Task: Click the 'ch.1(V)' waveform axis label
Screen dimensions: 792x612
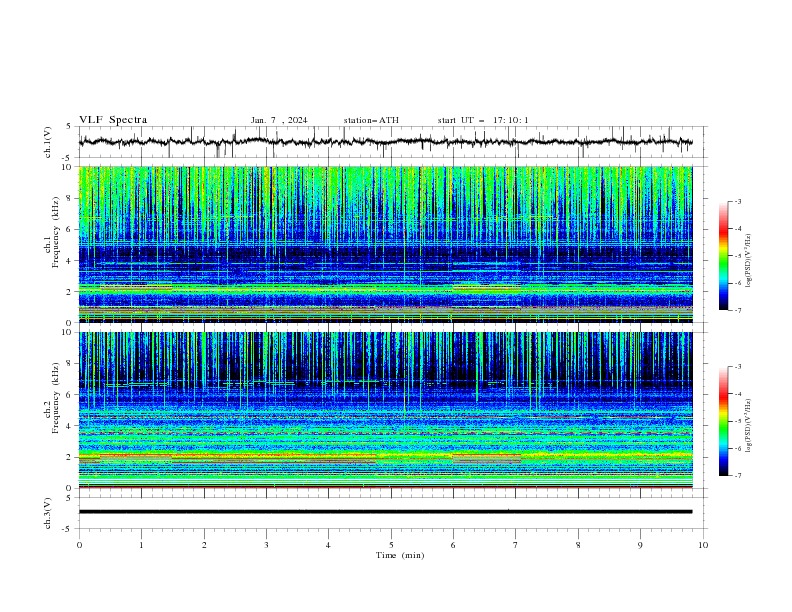Action: click(x=48, y=142)
